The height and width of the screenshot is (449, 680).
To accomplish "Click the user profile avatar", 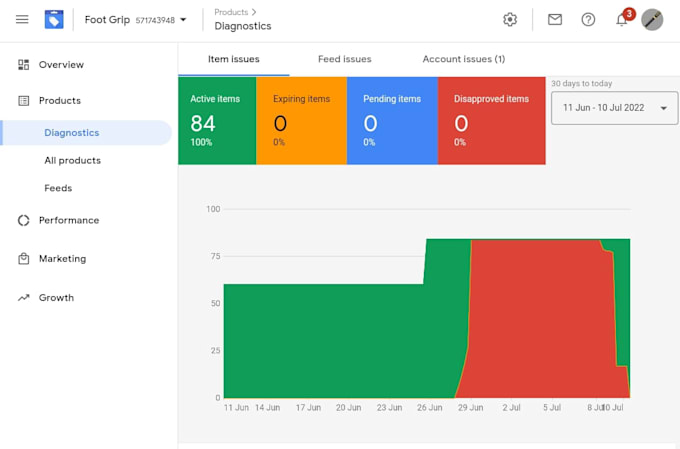I will click(x=652, y=20).
